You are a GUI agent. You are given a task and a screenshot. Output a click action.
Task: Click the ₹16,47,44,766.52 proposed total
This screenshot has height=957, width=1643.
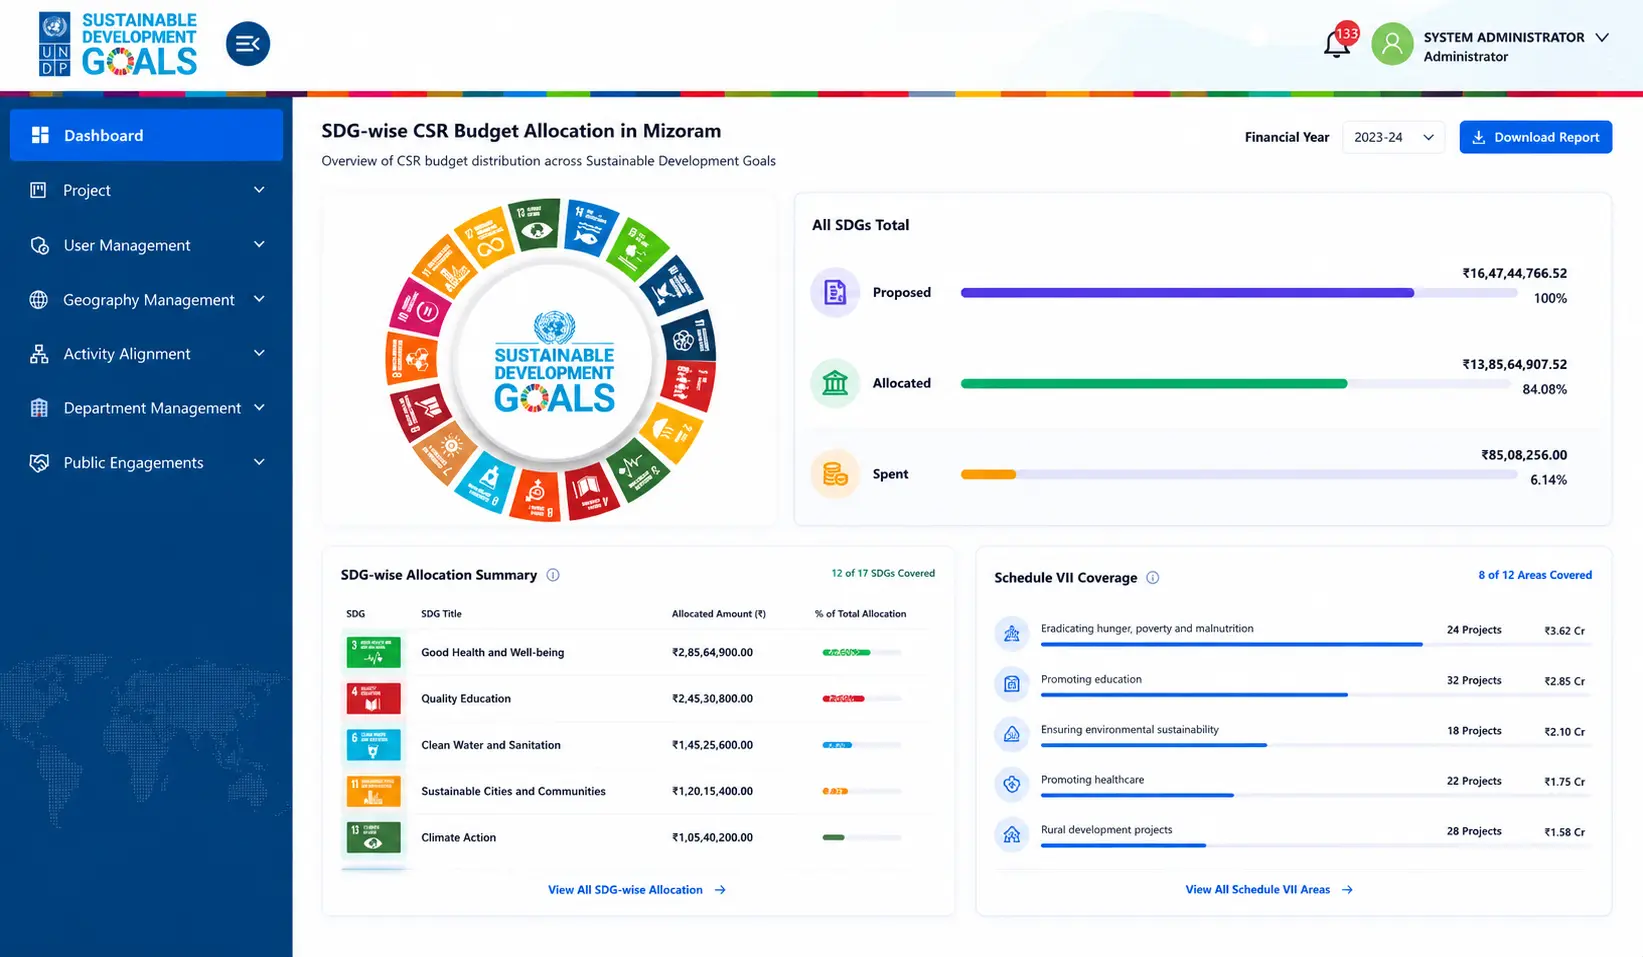tap(1514, 273)
